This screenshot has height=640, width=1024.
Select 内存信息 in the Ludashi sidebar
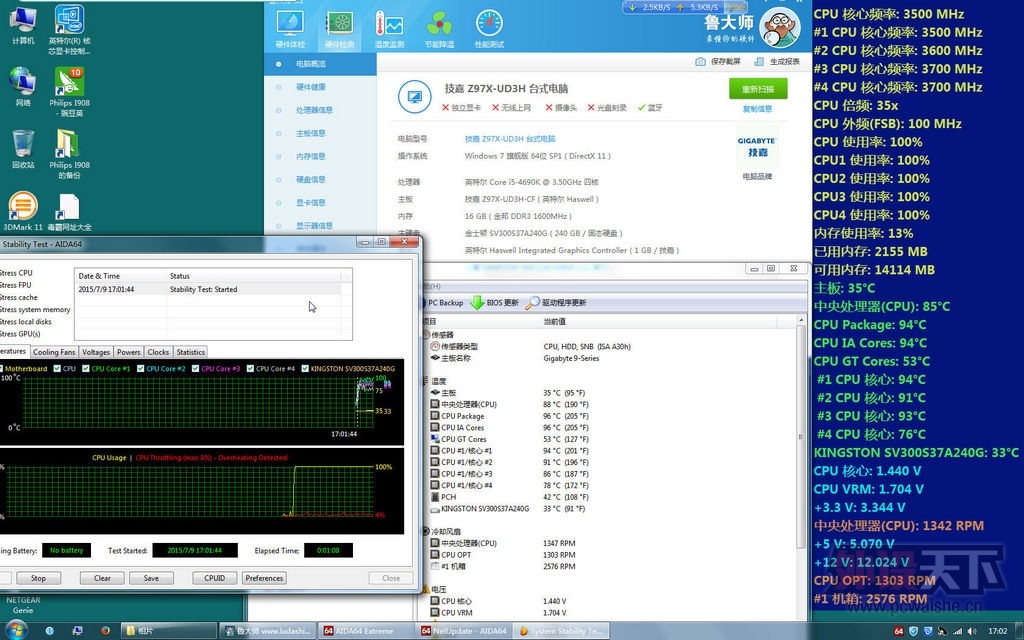coord(321,157)
